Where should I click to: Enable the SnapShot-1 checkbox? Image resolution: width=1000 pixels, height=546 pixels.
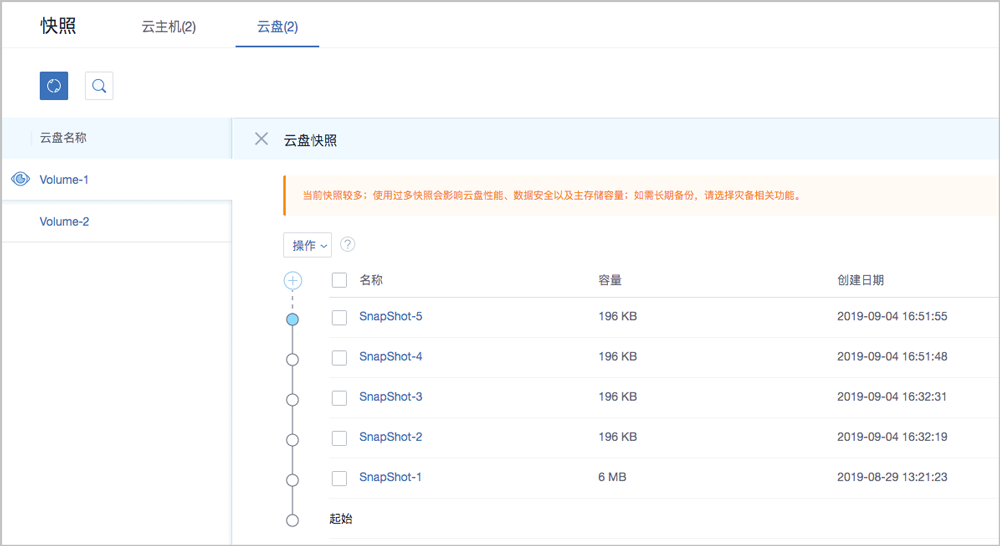(x=339, y=478)
